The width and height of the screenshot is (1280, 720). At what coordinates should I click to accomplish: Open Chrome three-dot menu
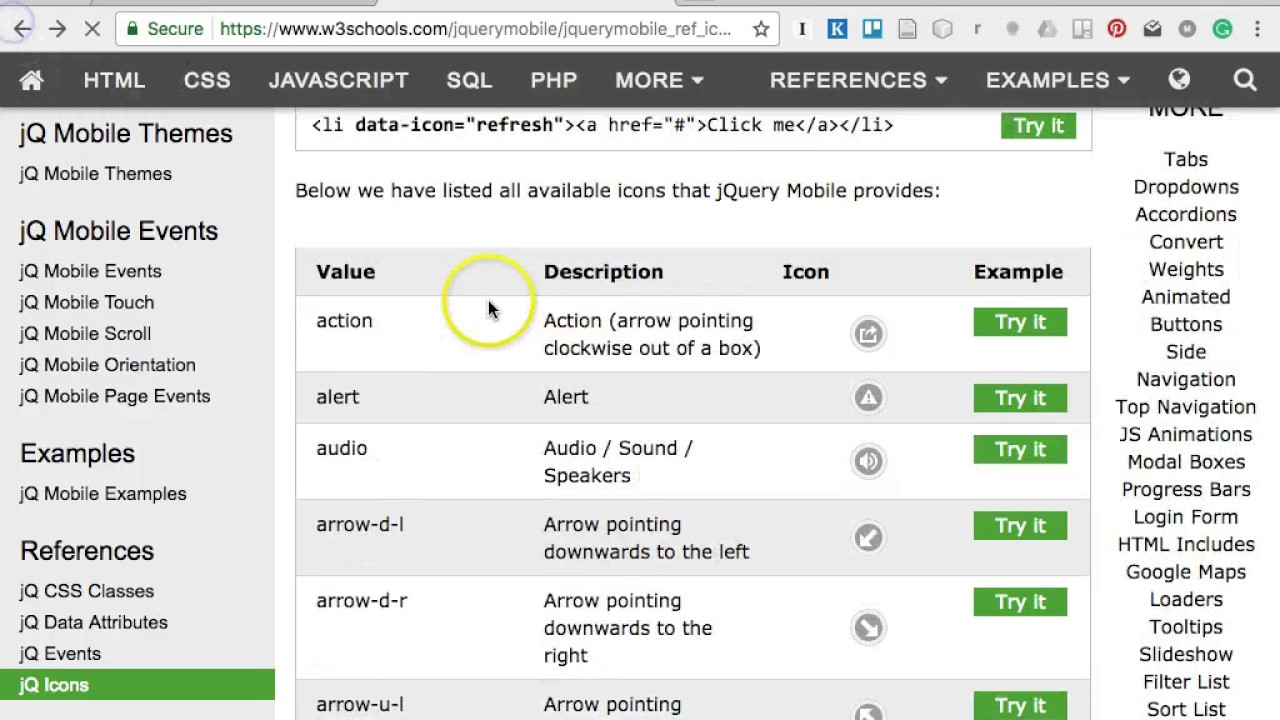point(1257,29)
